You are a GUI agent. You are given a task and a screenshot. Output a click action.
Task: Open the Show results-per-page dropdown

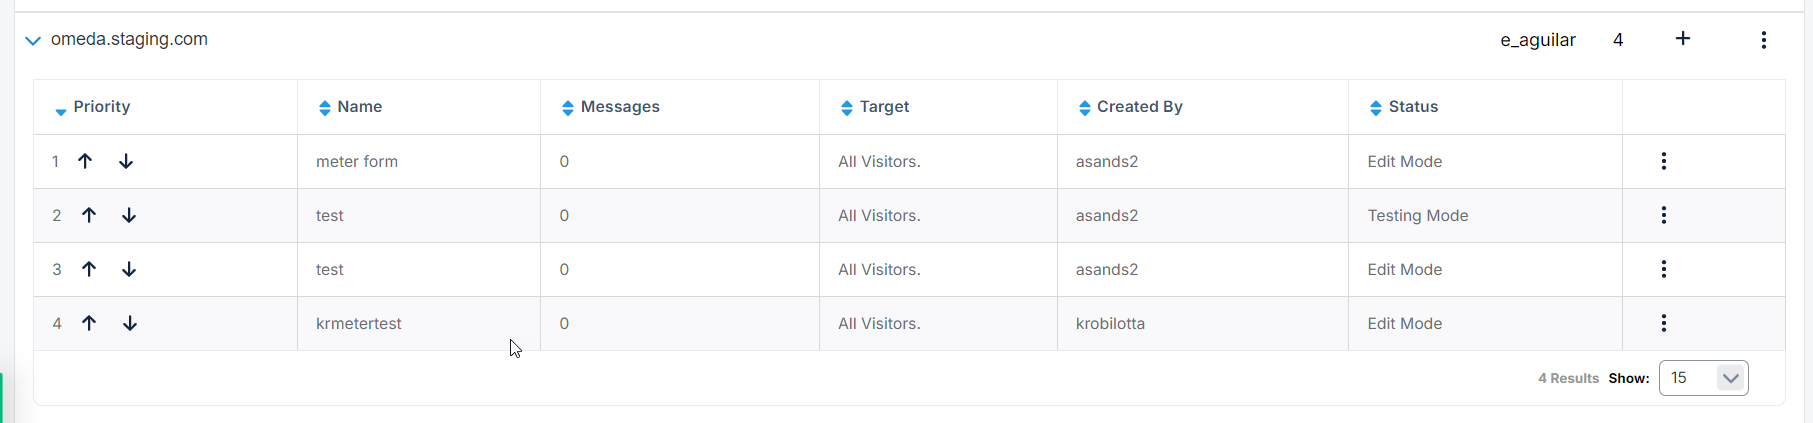click(x=1703, y=378)
